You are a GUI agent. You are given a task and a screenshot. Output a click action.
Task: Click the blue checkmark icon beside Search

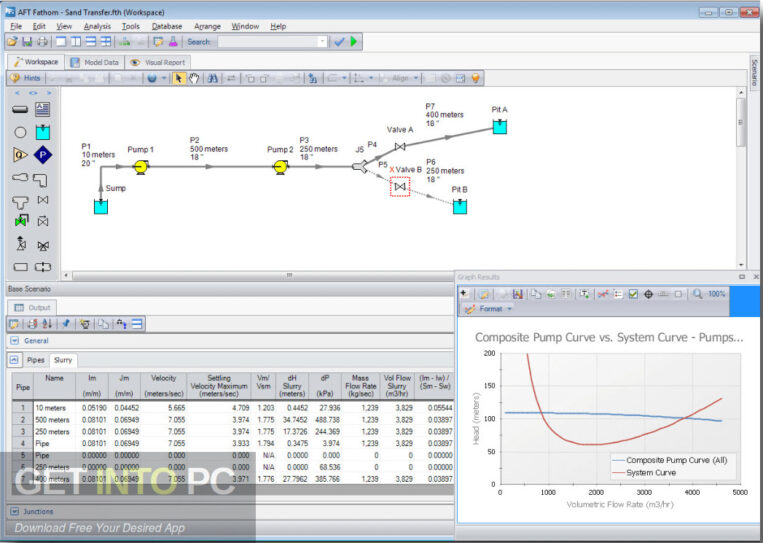click(339, 42)
